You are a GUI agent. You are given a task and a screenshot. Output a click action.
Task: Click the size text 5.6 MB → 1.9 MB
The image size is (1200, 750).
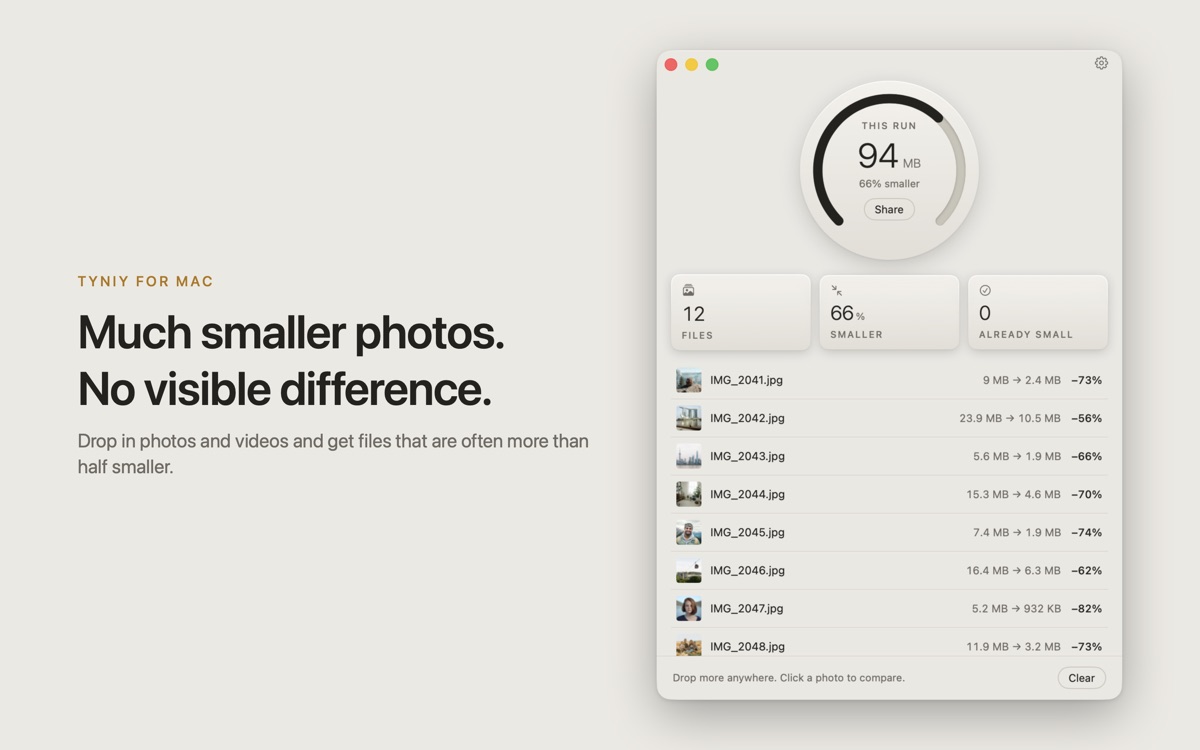[x=1017, y=456]
